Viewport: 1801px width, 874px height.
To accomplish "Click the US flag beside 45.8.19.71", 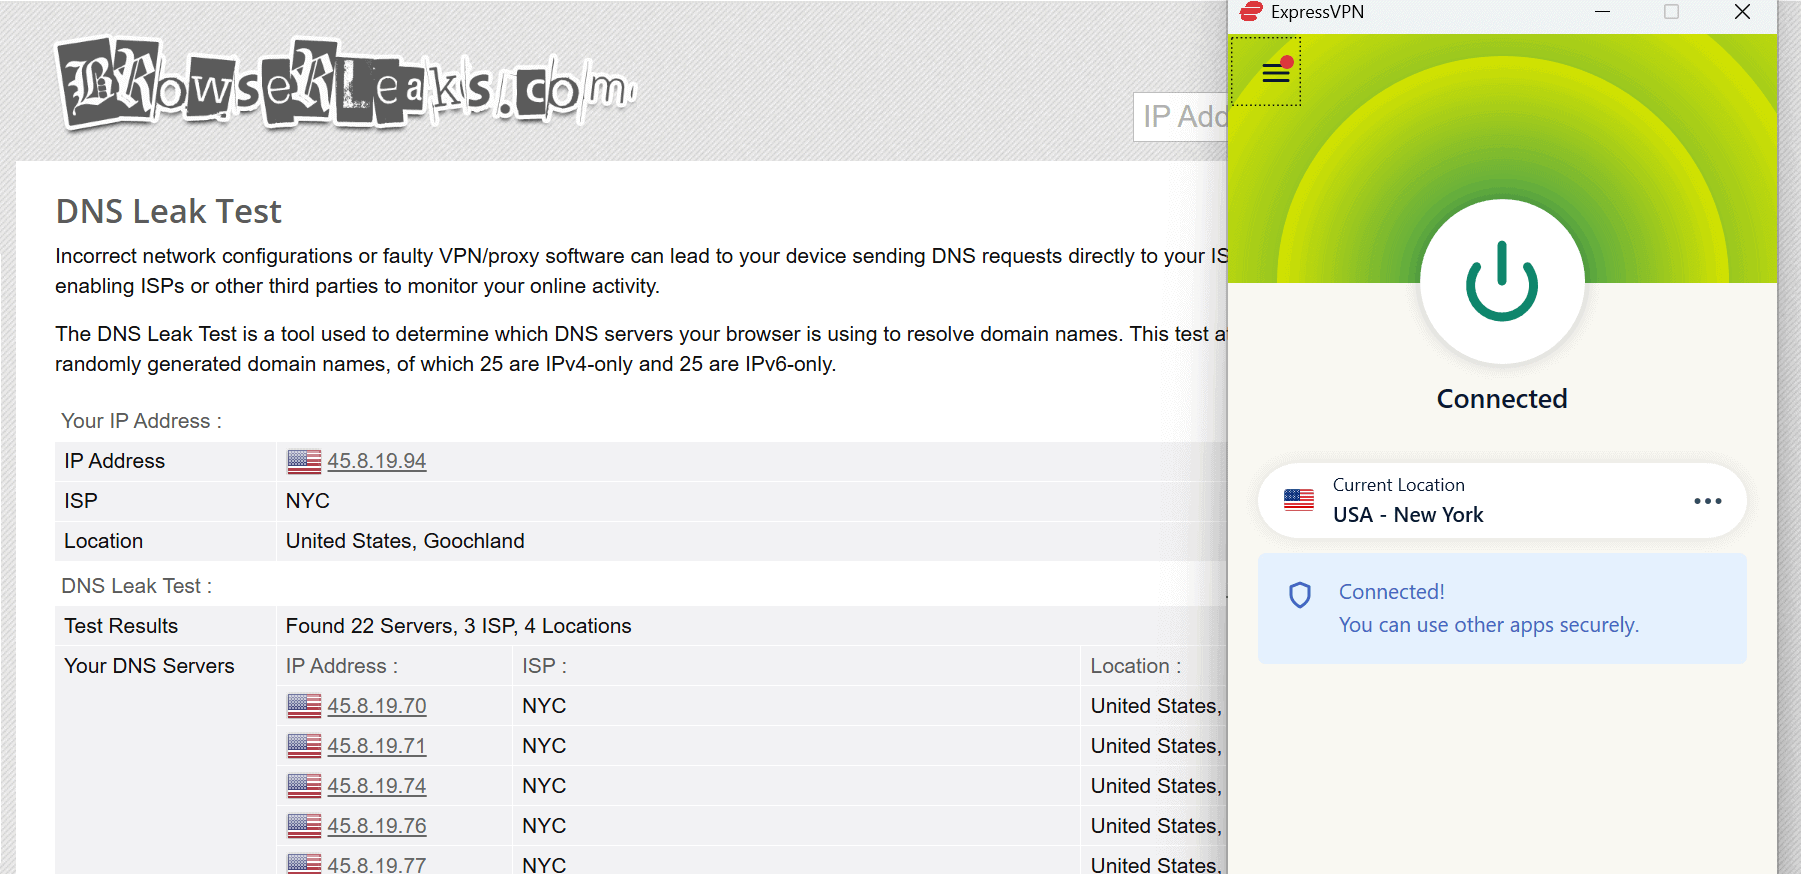I will 304,746.
